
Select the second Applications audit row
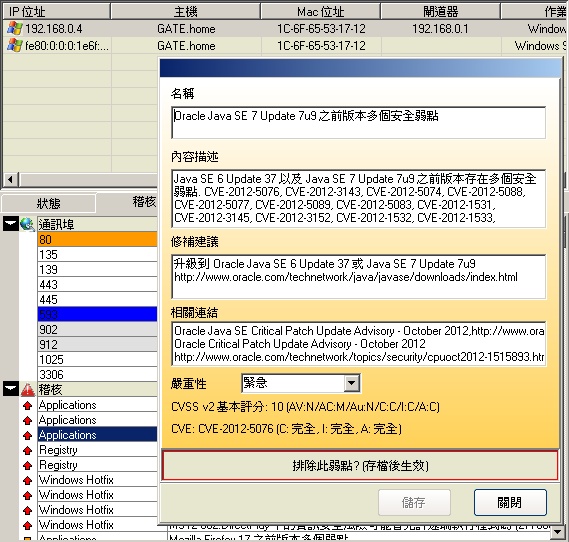(97, 419)
